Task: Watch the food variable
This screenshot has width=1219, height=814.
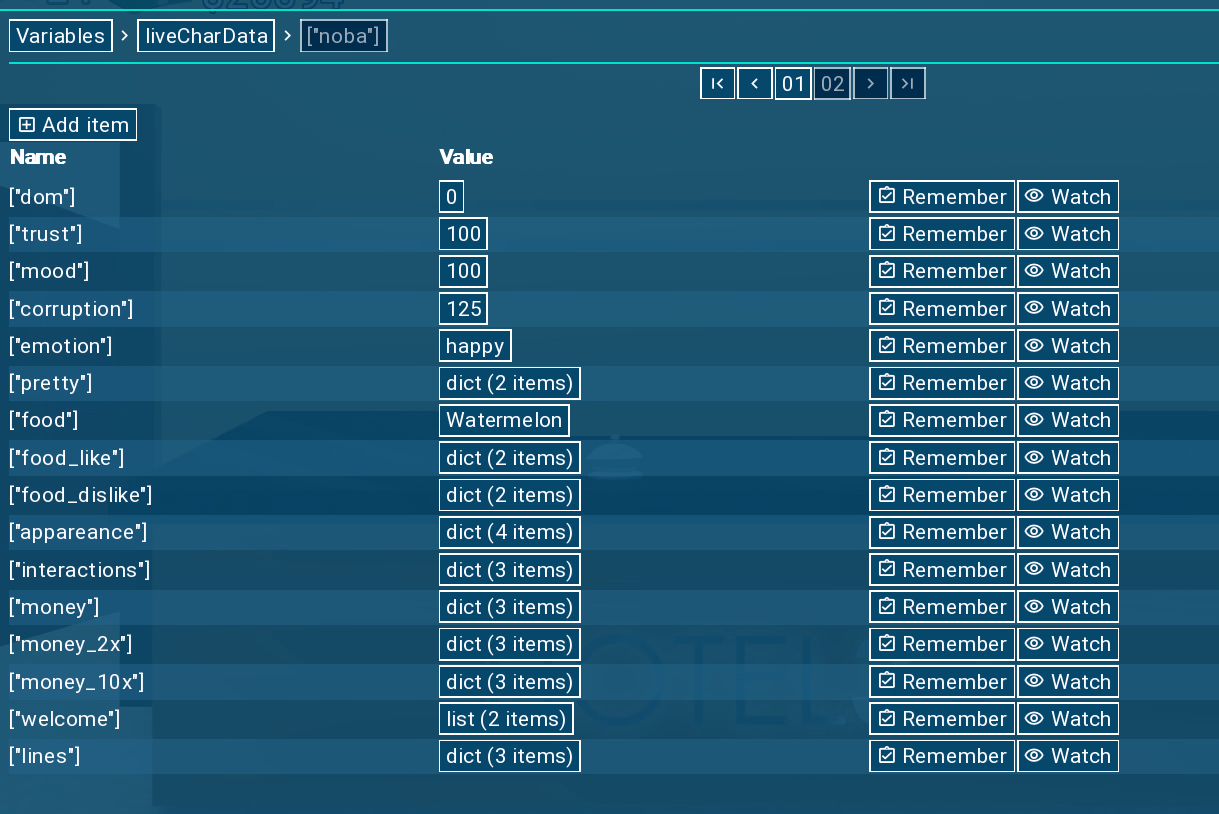Action: click(x=1068, y=420)
